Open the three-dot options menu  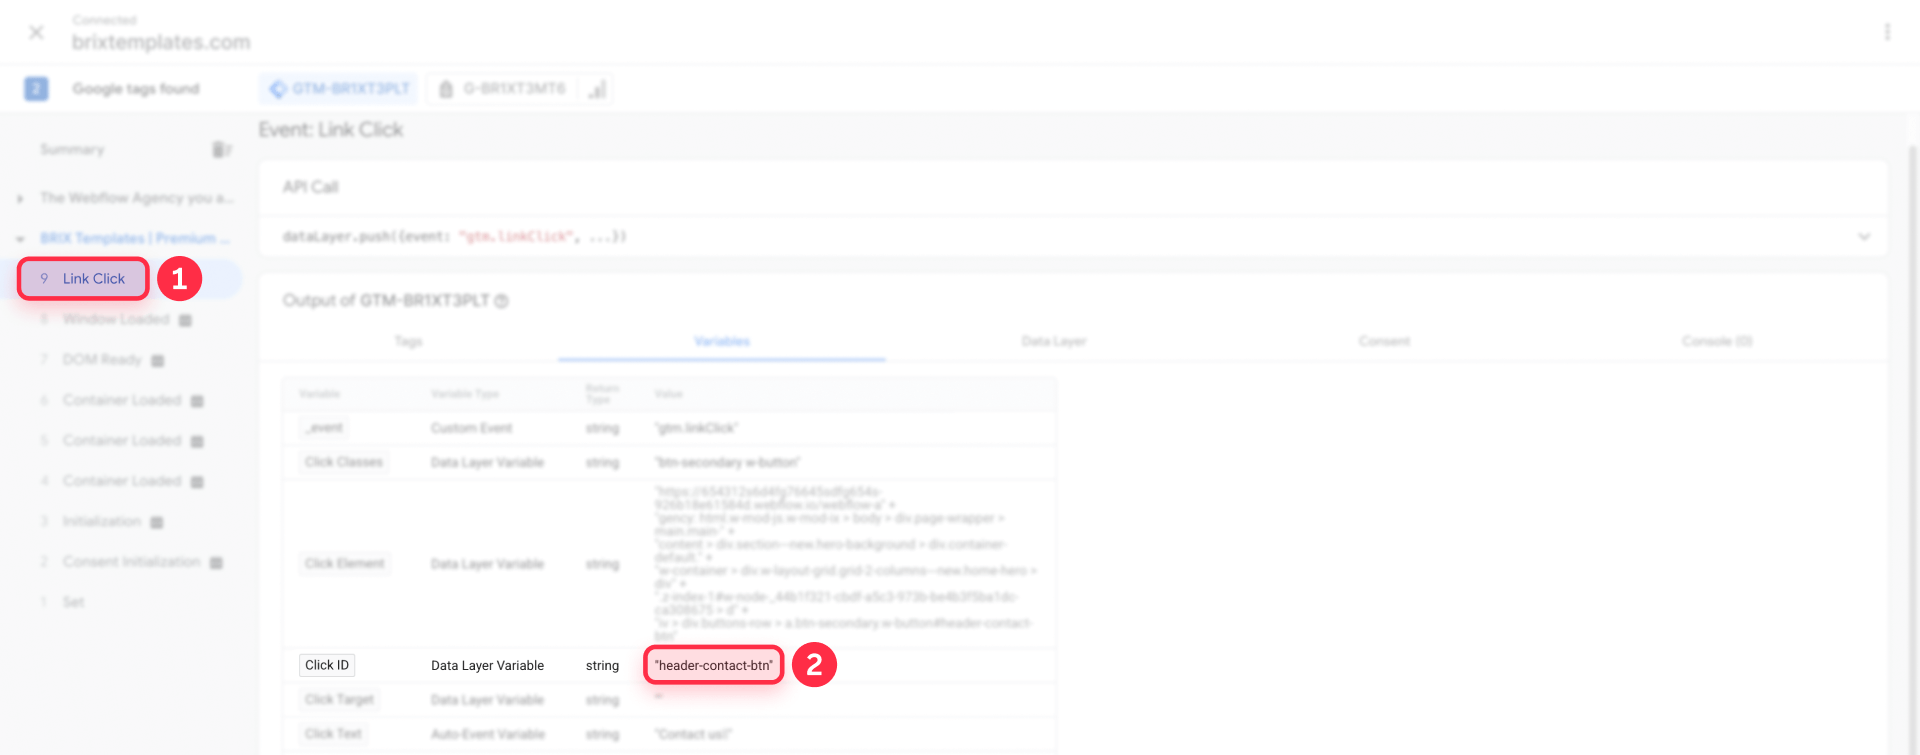(1887, 32)
